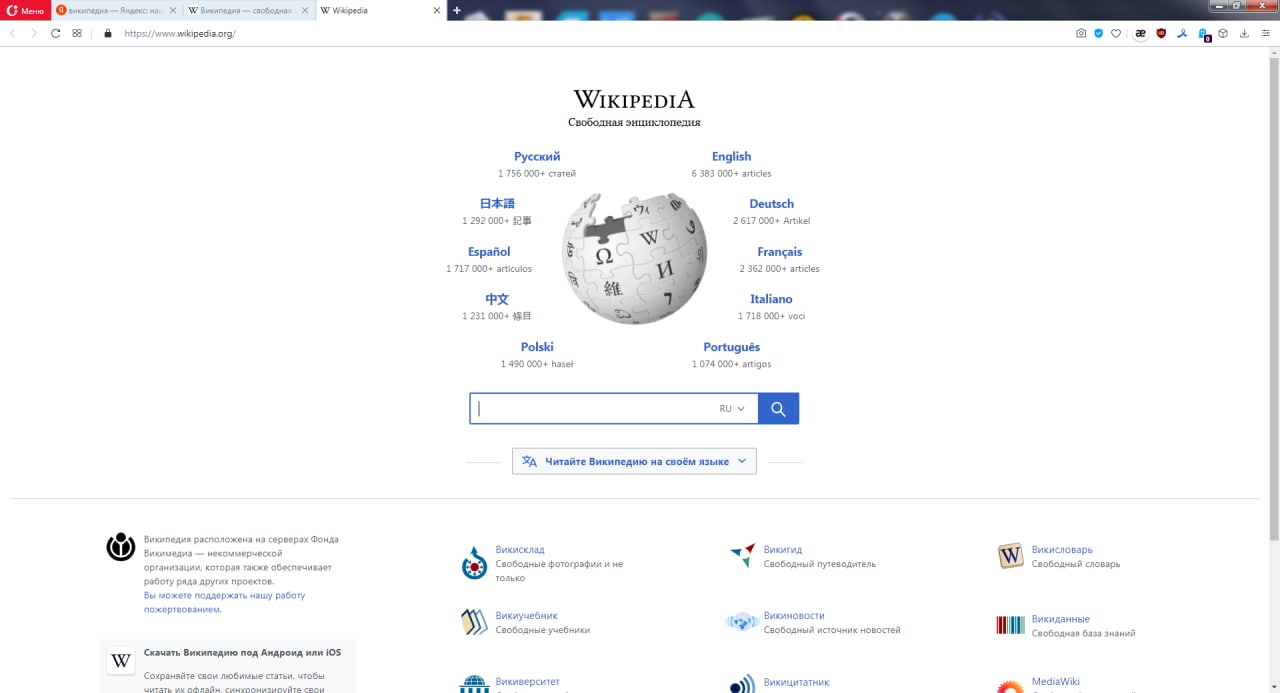Open Japanese 日本語 Wikipedia
Image resolution: width=1280 pixels, height=693 pixels.
pos(497,204)
